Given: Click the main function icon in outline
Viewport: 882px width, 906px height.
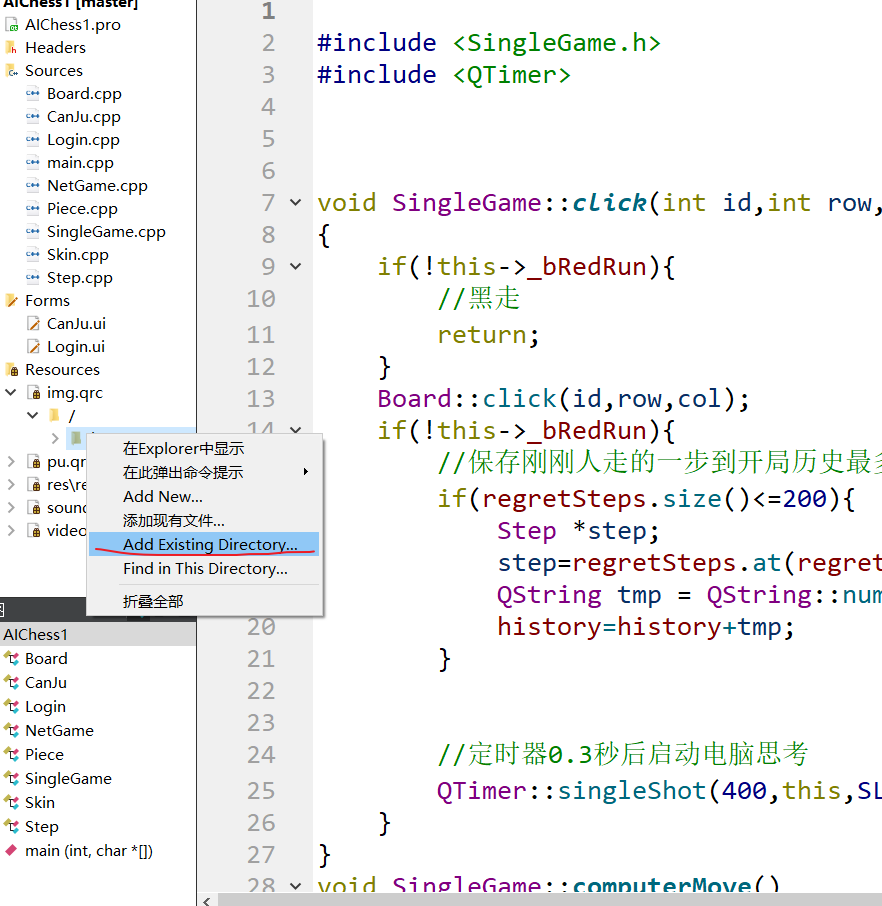Looking at the screenshot, I should (x=12, y=851).
